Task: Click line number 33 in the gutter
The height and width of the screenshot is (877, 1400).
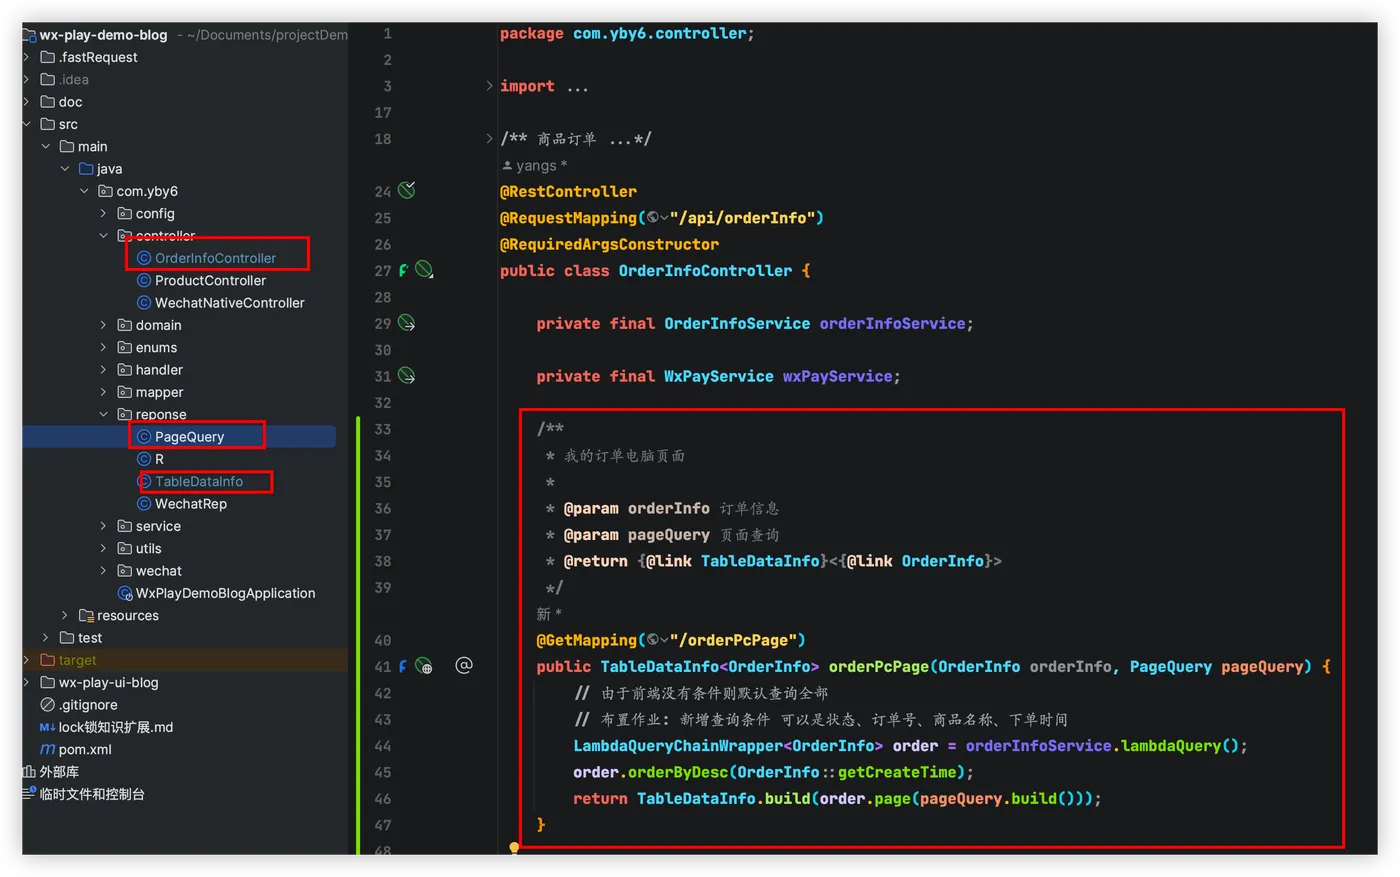Action: [x=383, y=429]
